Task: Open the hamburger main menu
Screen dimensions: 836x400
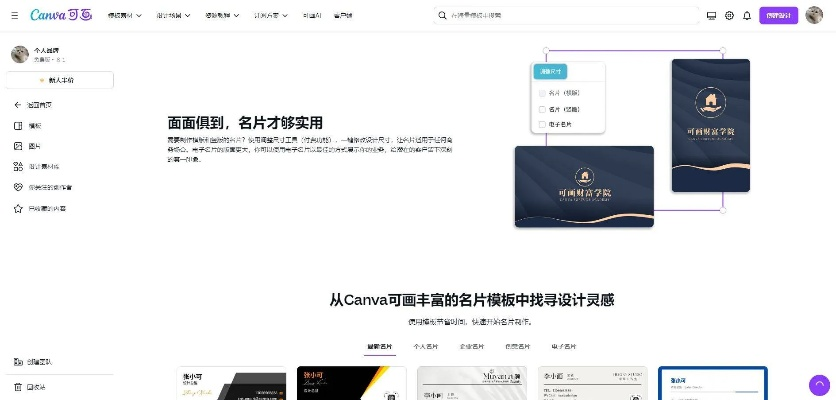Action: coord(17,16)
